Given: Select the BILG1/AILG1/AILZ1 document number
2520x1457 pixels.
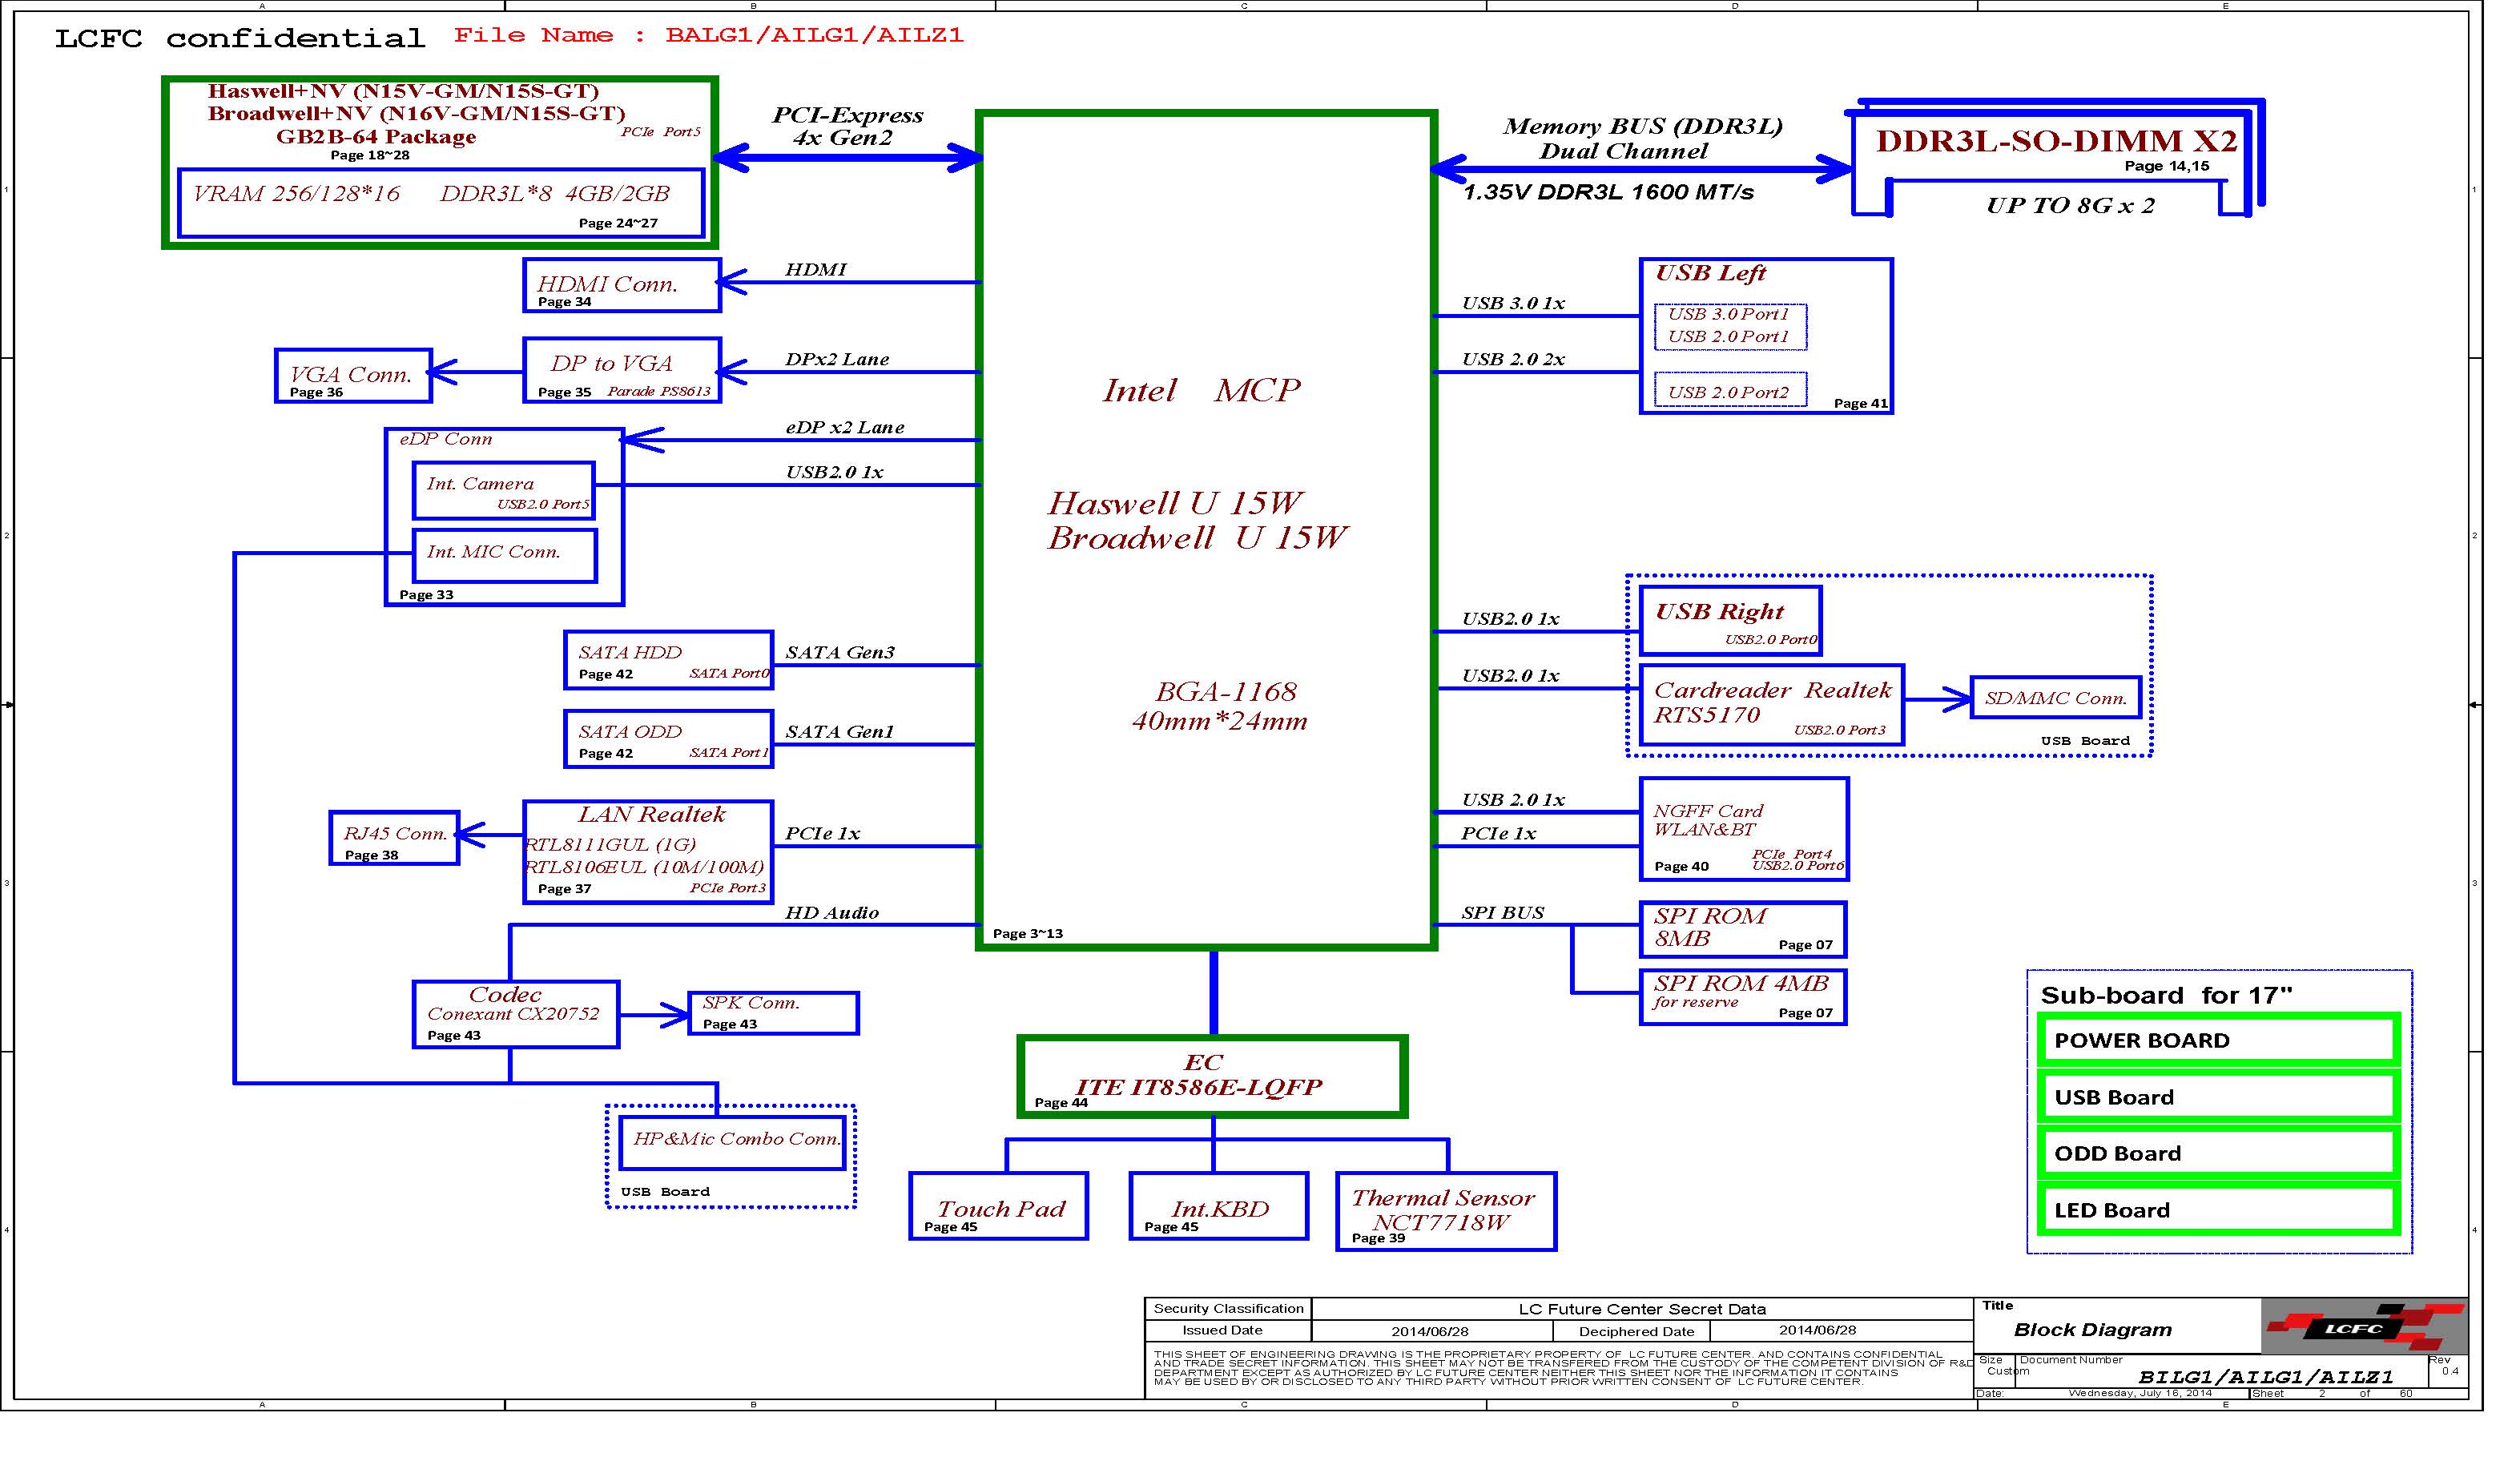Looking at the screenshot, I should pyautogui.click(x=2265, y=1377).
